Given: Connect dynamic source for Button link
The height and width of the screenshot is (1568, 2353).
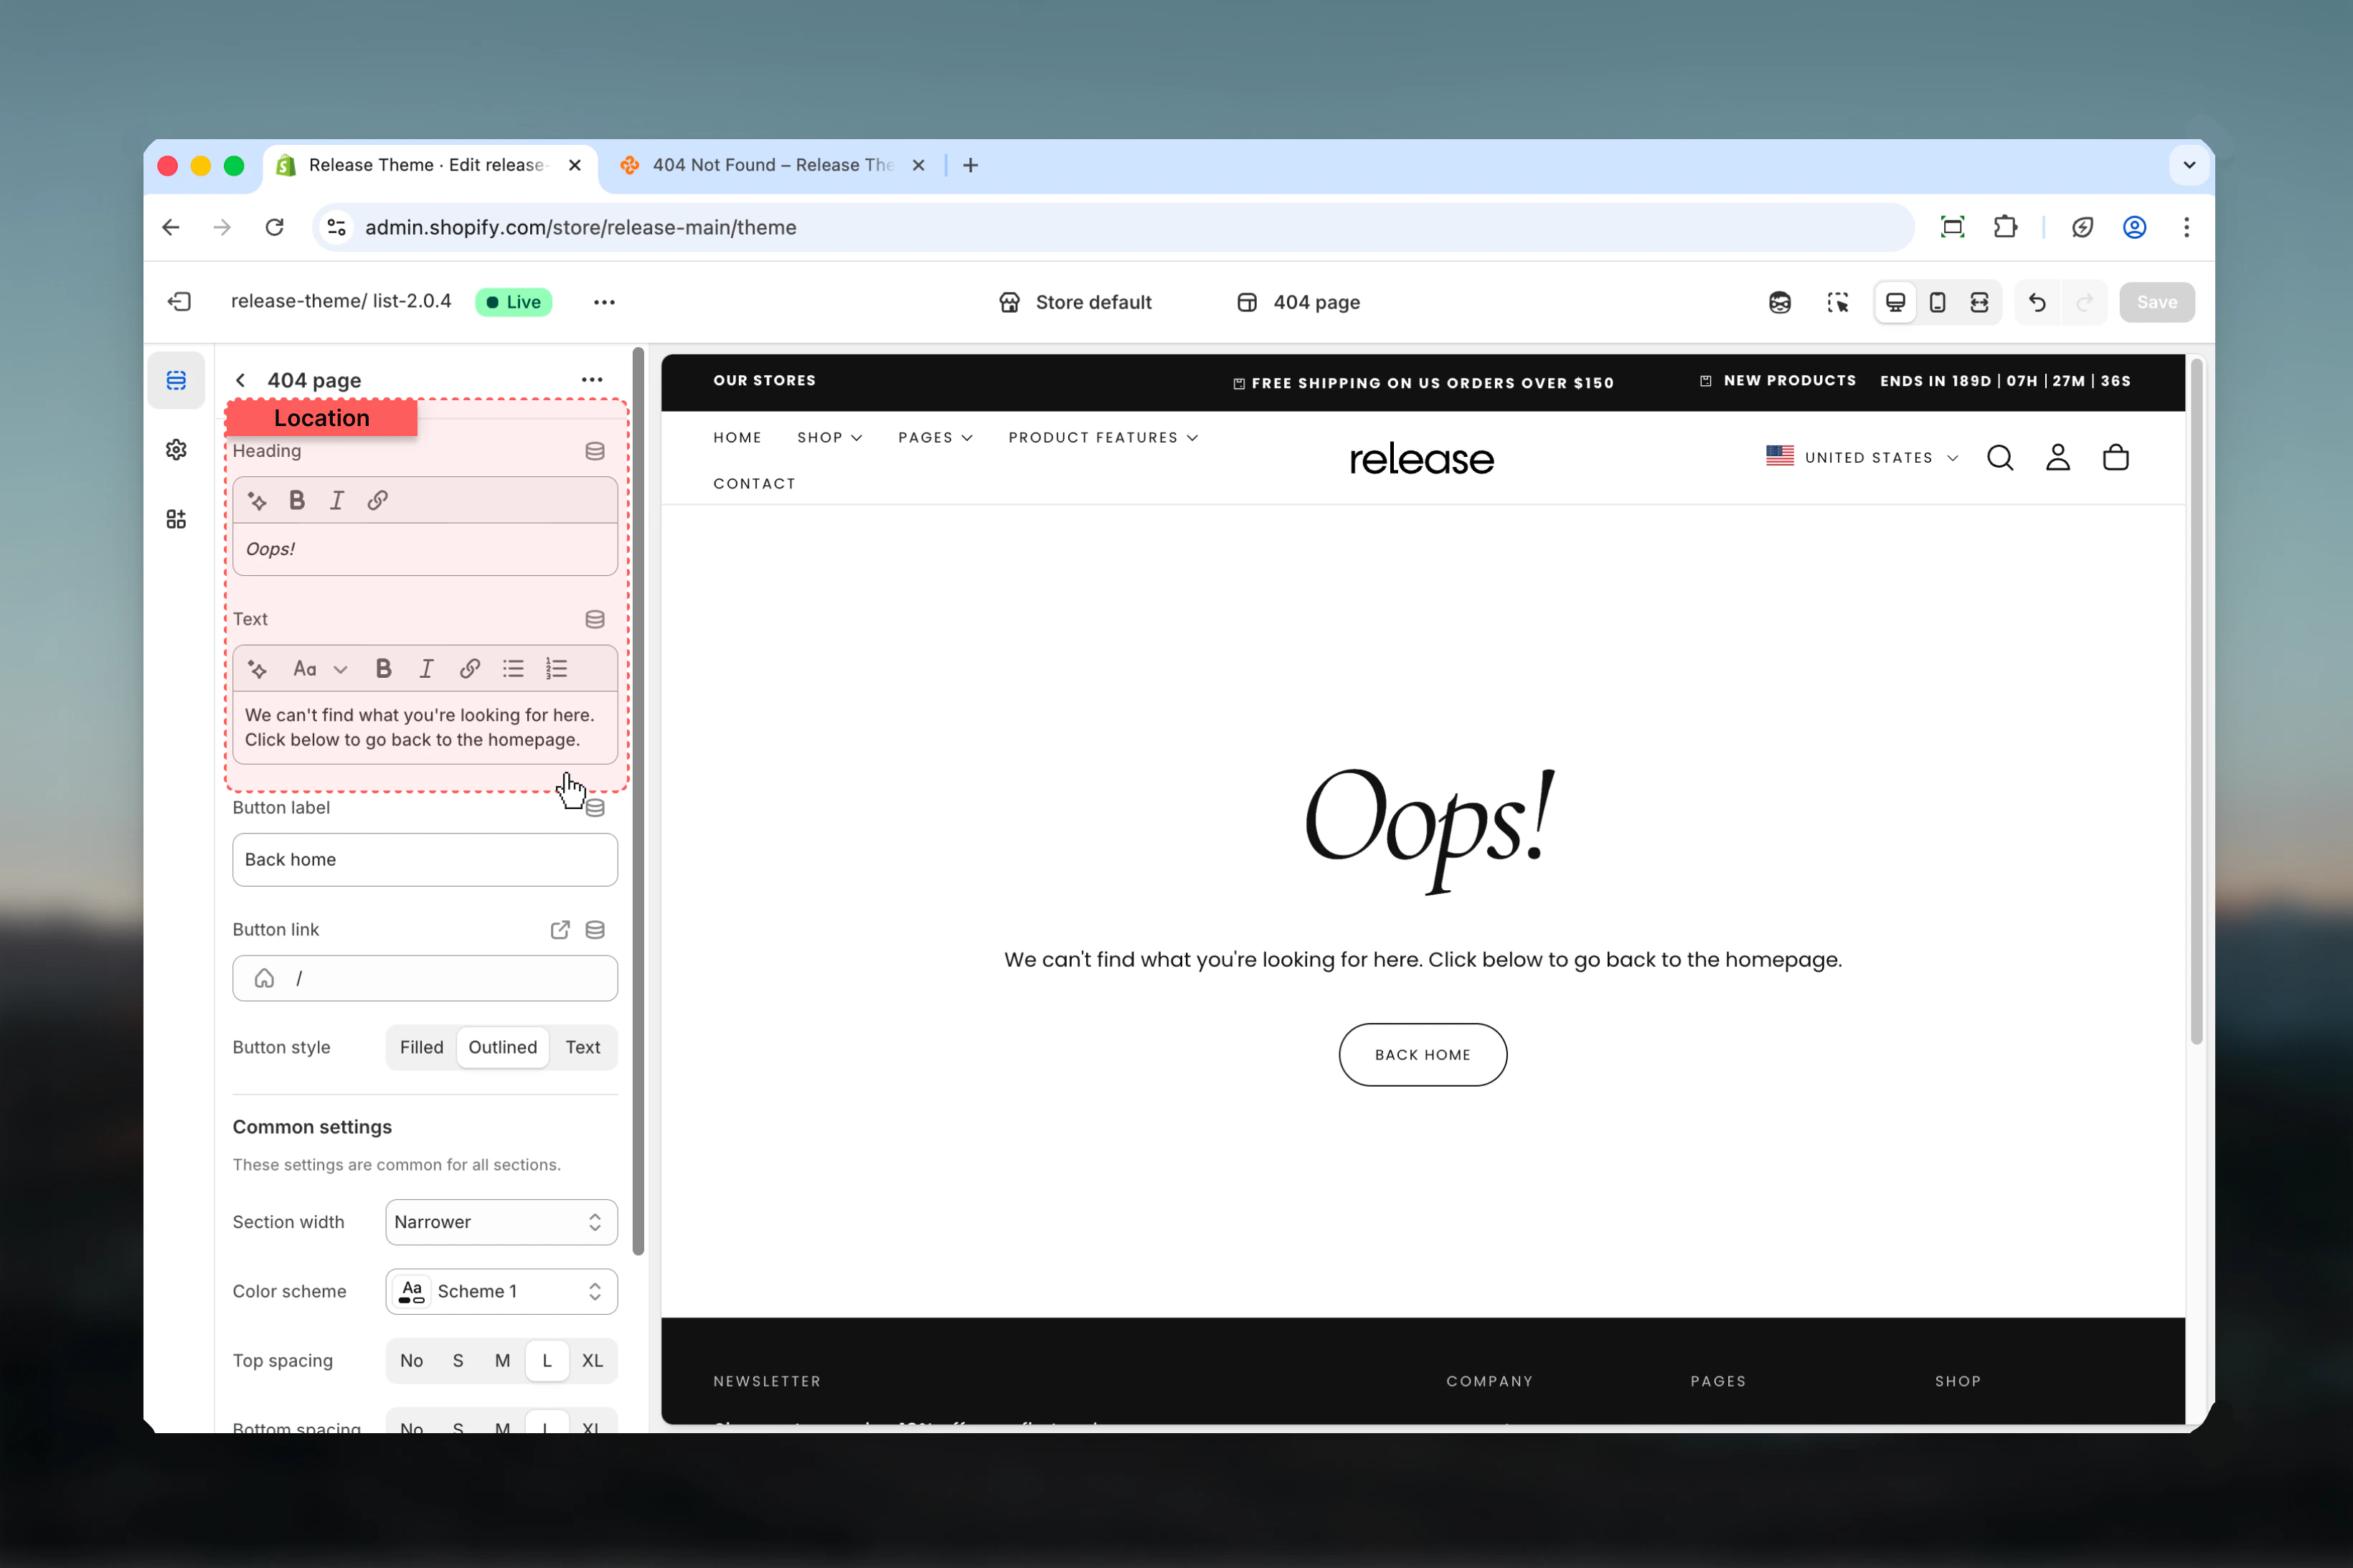Looking at the screenshot, I should [x=595, y=930].
